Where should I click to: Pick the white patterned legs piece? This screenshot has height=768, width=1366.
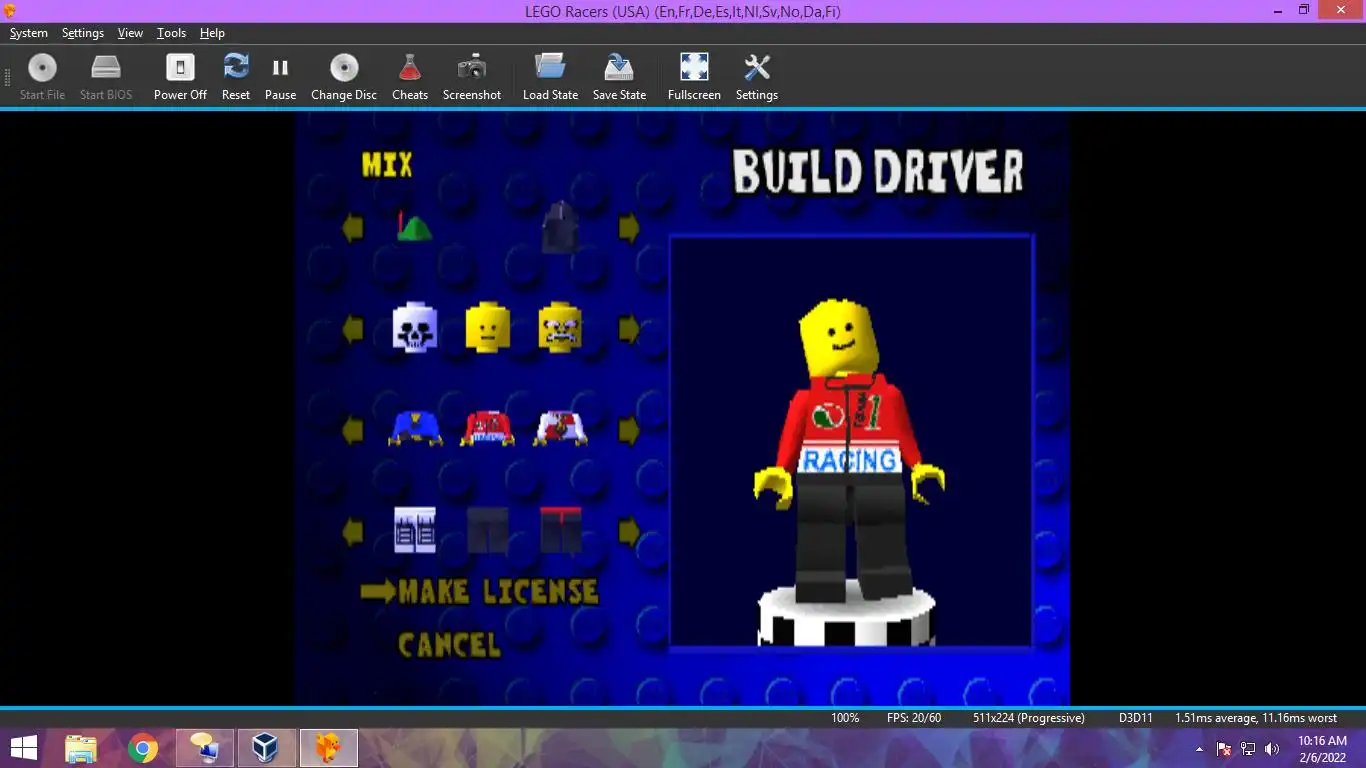(x=415, y=530)
